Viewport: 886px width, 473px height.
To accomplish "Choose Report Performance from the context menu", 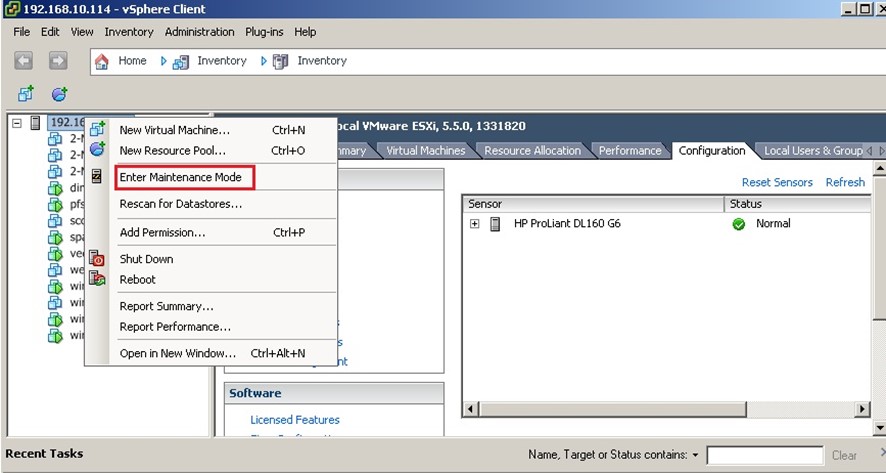I will [211, 327].
